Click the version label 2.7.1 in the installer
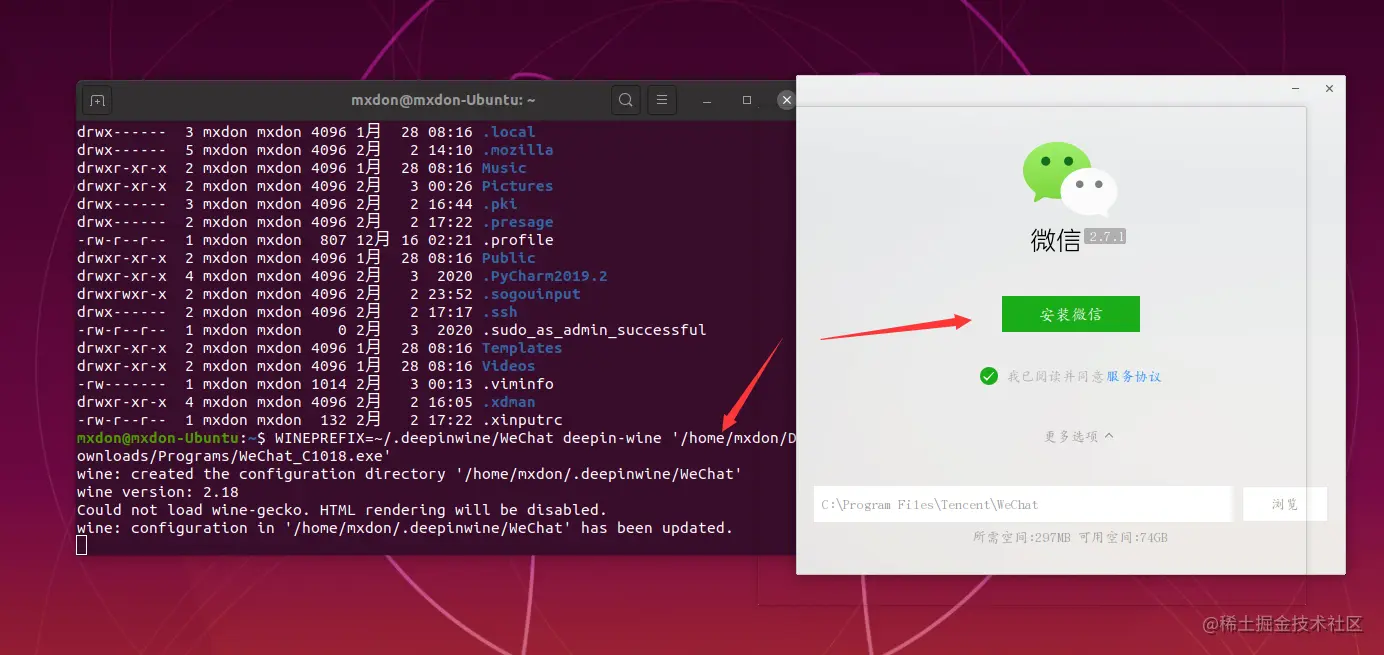 1107,237
